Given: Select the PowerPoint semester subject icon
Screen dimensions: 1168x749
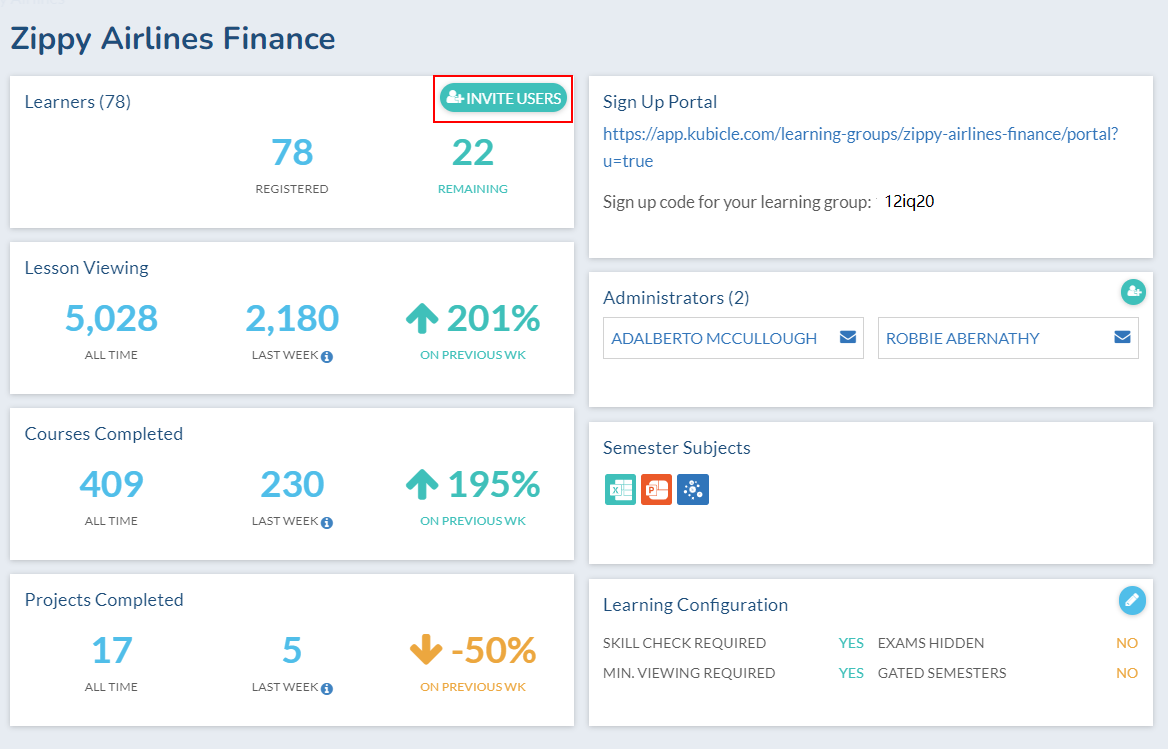Looking at the screenshot, I should coord(656,489).
